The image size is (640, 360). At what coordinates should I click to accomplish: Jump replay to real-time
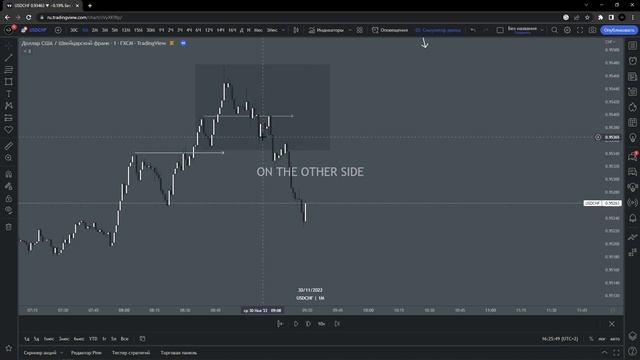coord(337,324)
